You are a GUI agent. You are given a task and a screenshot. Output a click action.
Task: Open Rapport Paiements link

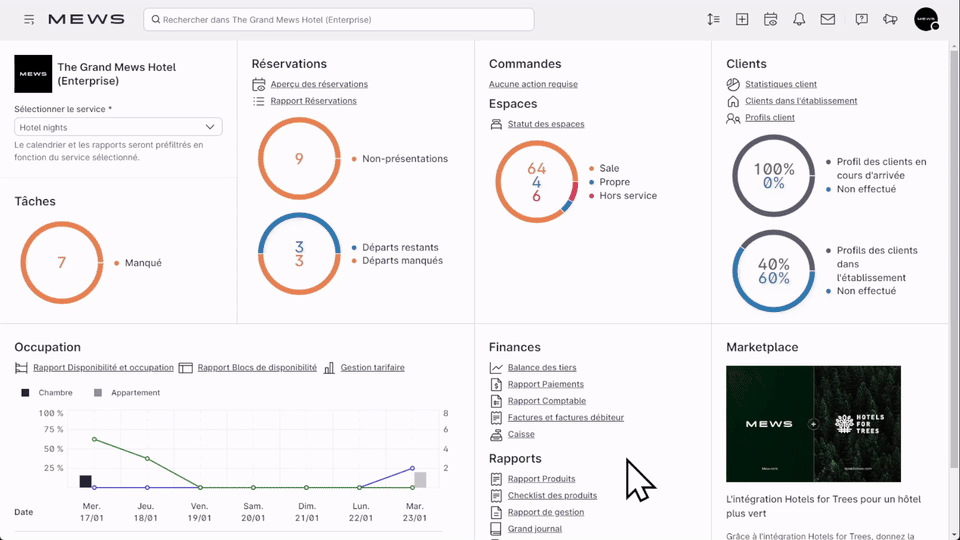point(546,384)
